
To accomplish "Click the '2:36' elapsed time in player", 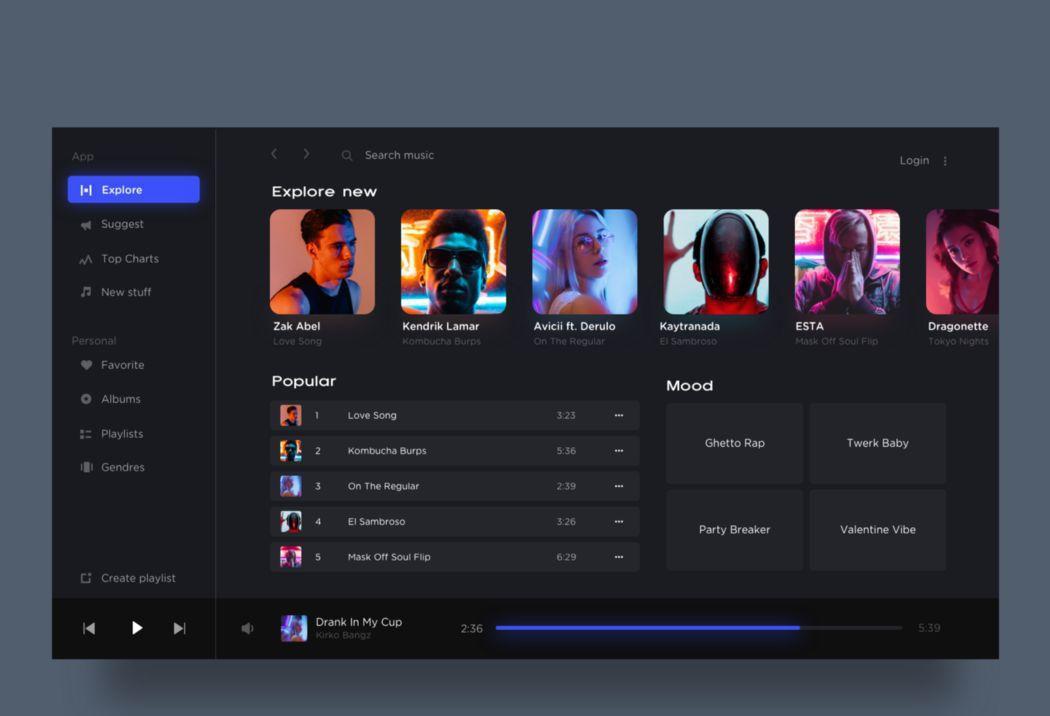I will pyautogui.click(x=471, y=629).
